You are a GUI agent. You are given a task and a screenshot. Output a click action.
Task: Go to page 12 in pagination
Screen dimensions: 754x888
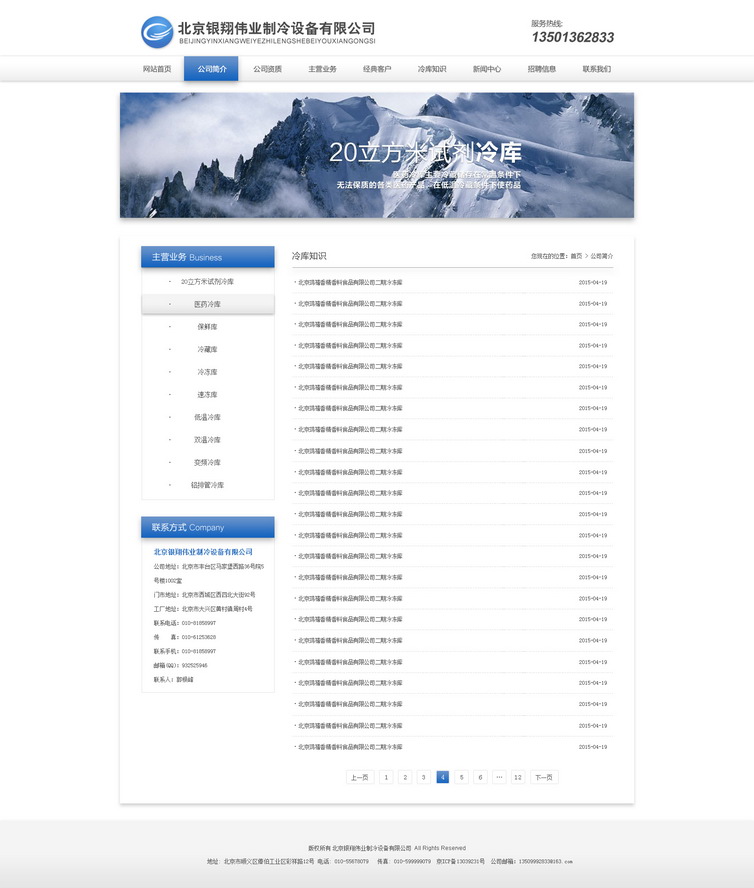pyautogui.click(x=518, y=777)
